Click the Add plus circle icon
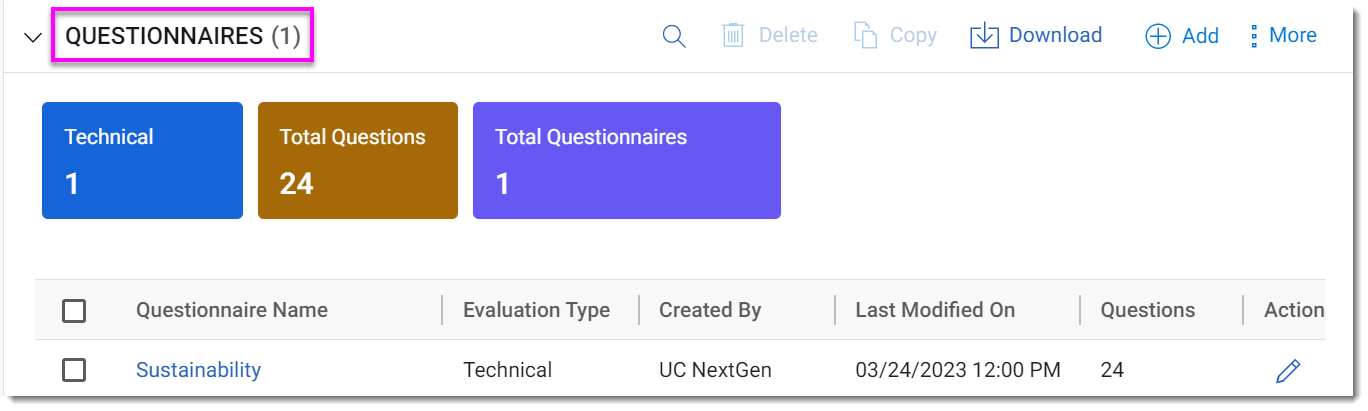The image size is (1368, 411). pyautogui.click(x=1158, y=37)
